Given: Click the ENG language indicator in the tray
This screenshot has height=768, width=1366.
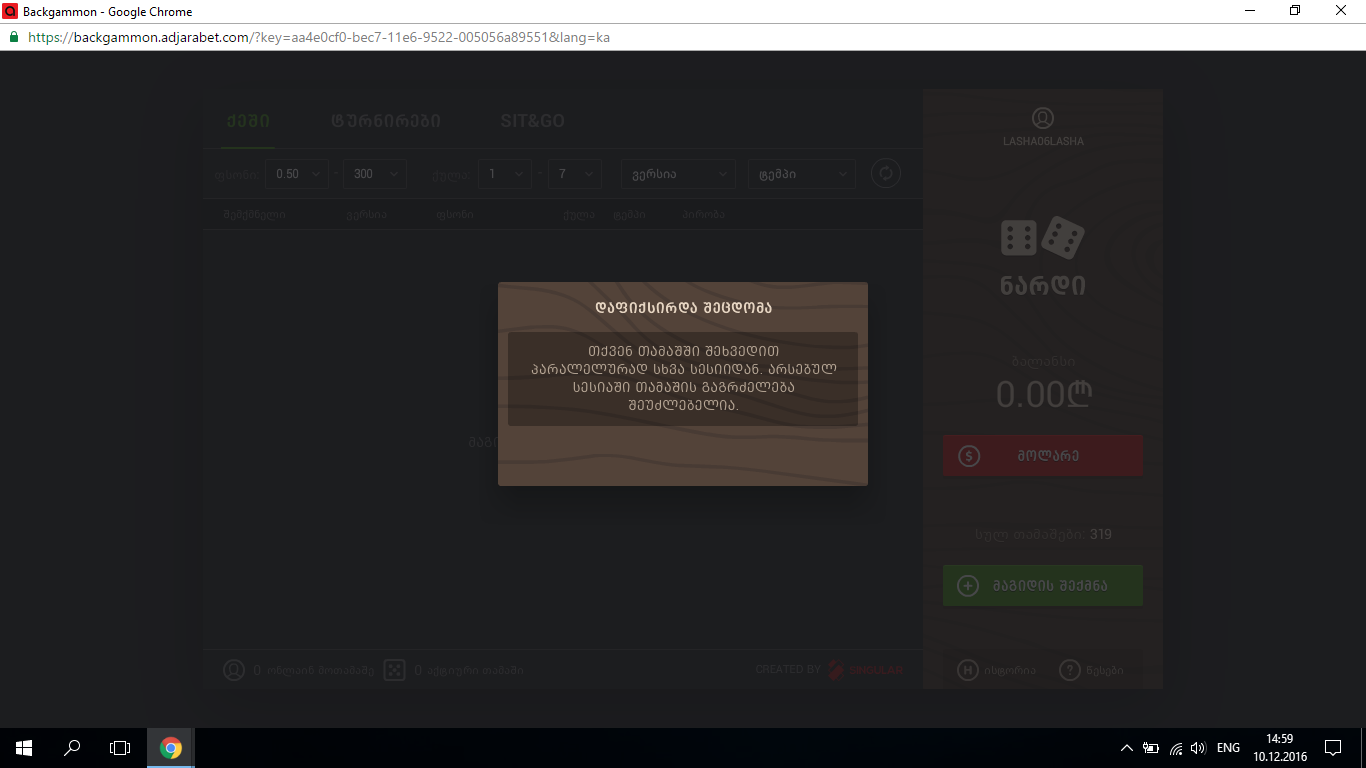Looking at the screenshot, I should (1228, 748).
